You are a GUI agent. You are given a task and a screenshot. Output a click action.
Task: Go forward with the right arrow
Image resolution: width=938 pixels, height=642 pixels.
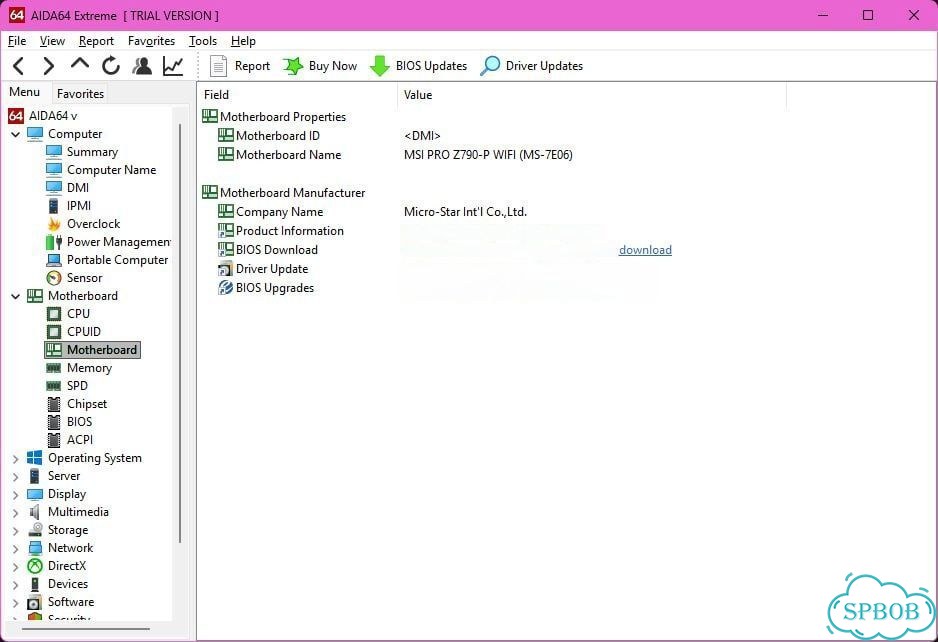[48, 66]
